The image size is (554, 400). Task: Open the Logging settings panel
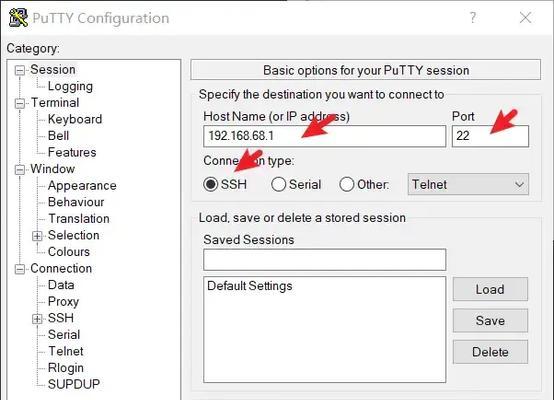(70, 86)
